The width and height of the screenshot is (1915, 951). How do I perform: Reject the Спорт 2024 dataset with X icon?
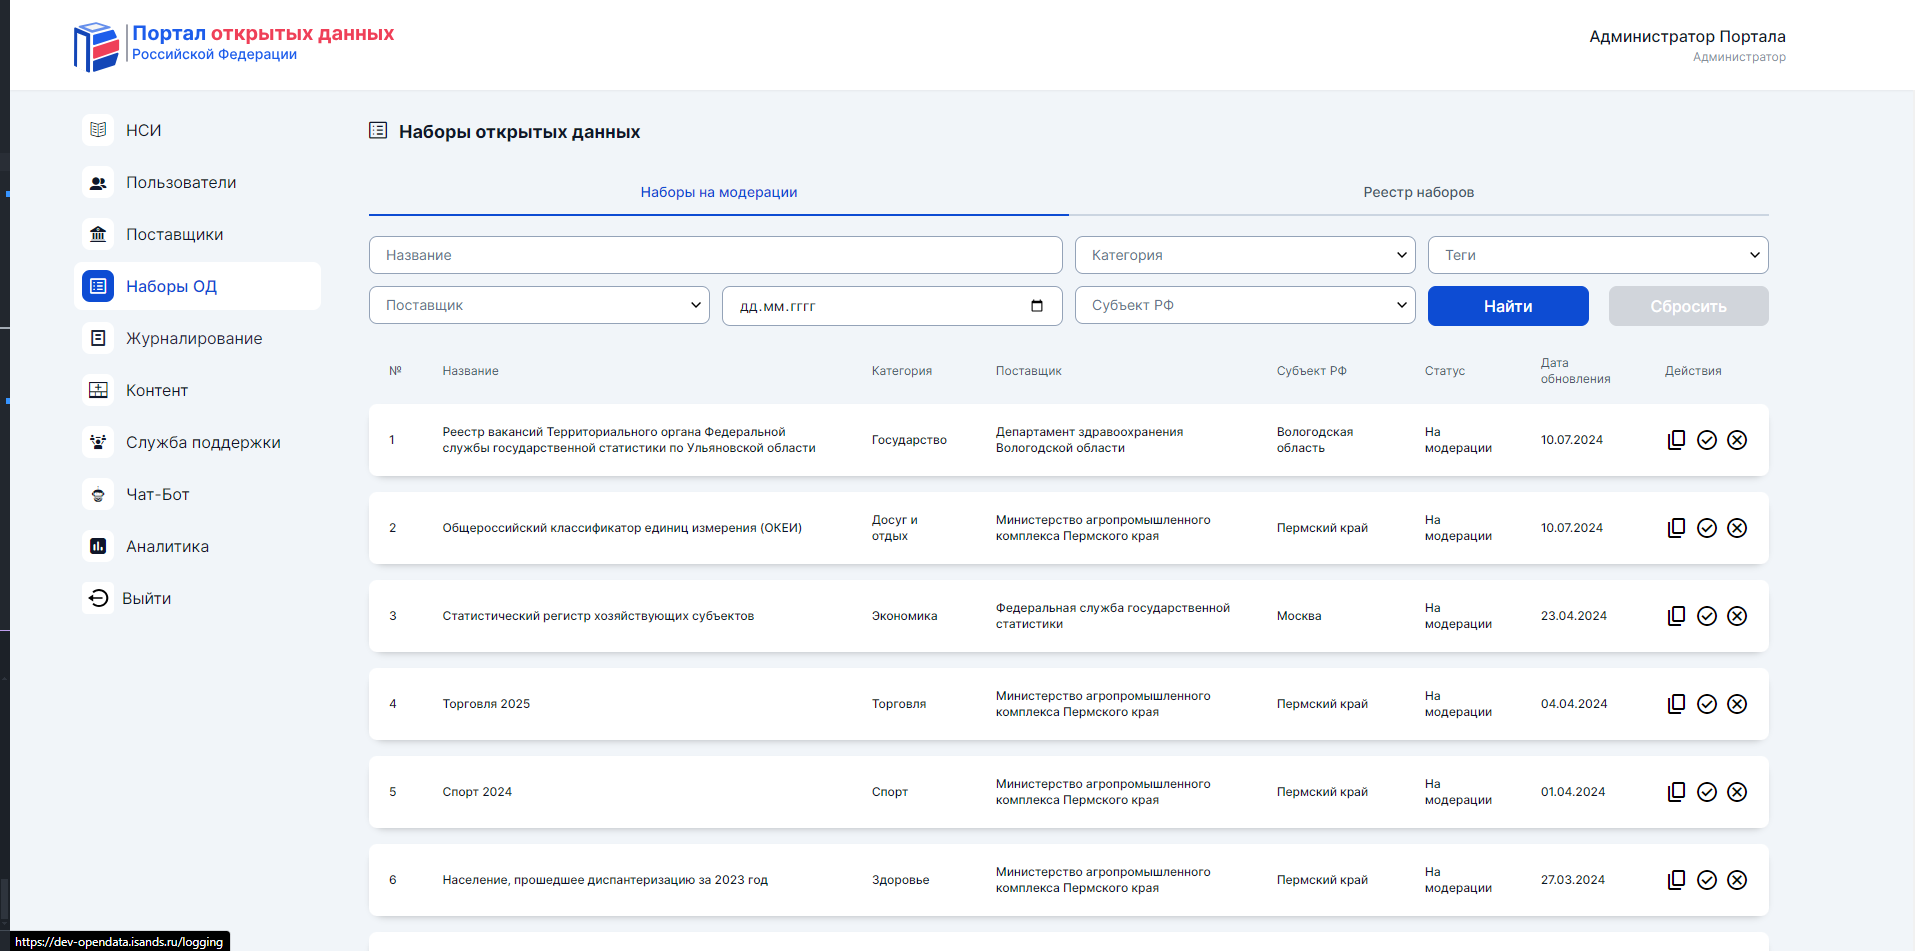click(x=1737, y=792)
